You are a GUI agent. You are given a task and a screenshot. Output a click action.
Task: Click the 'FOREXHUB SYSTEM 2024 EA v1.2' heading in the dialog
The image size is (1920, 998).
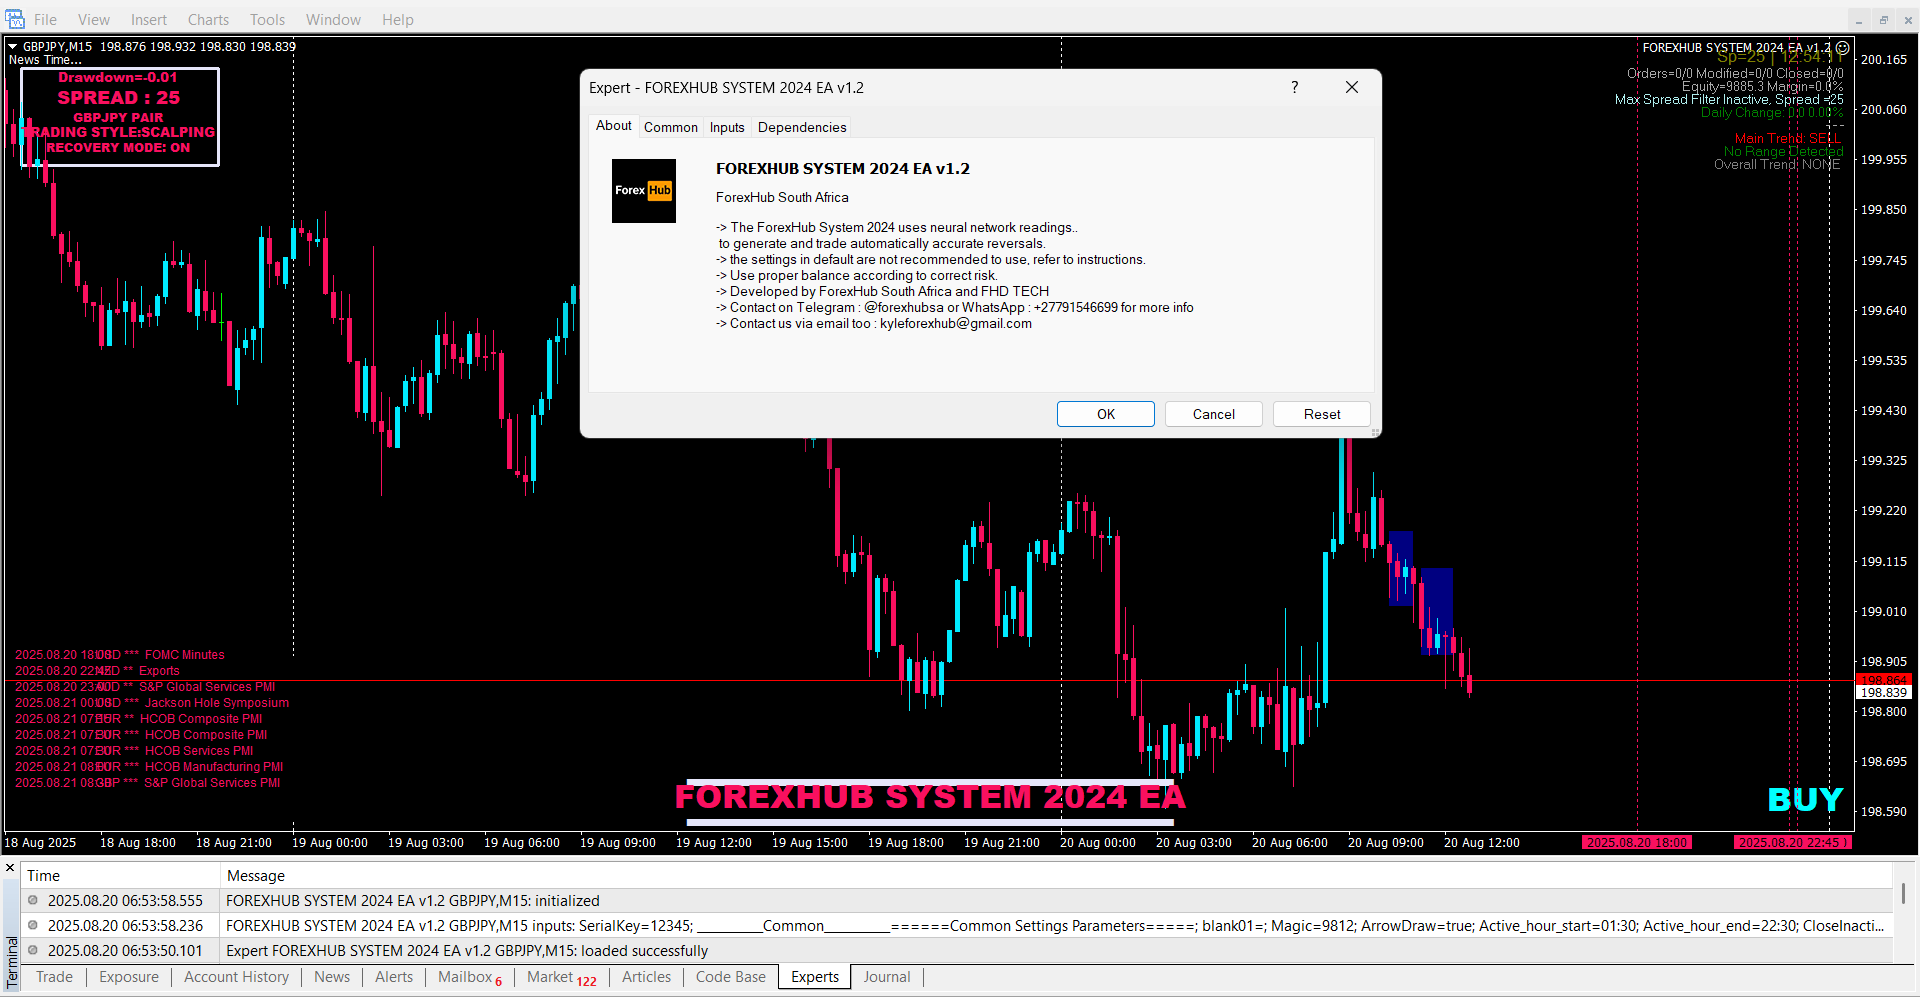pyautogui.click(x=843, y=169)
